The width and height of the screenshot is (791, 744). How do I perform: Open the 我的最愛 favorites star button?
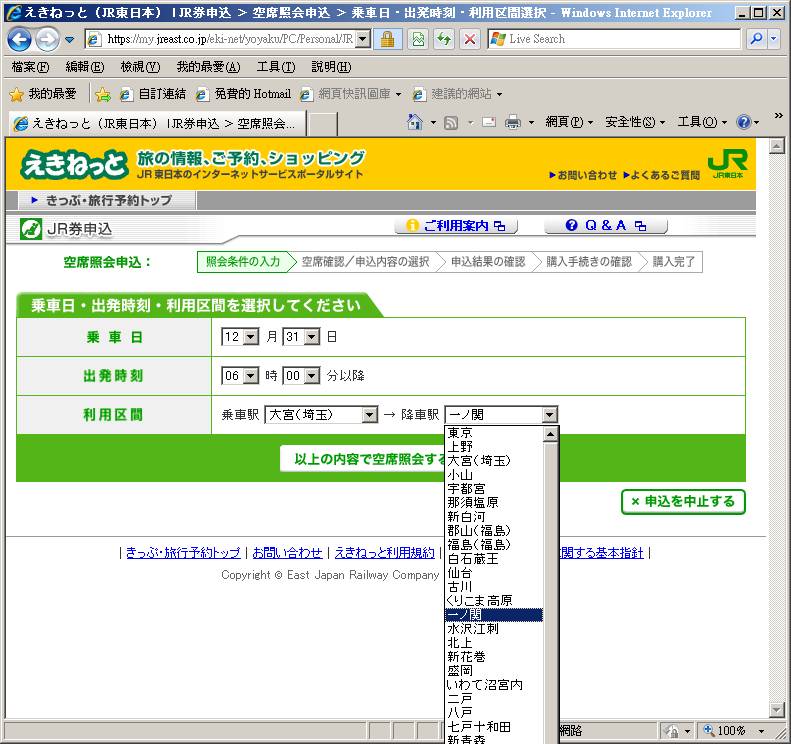43,94
